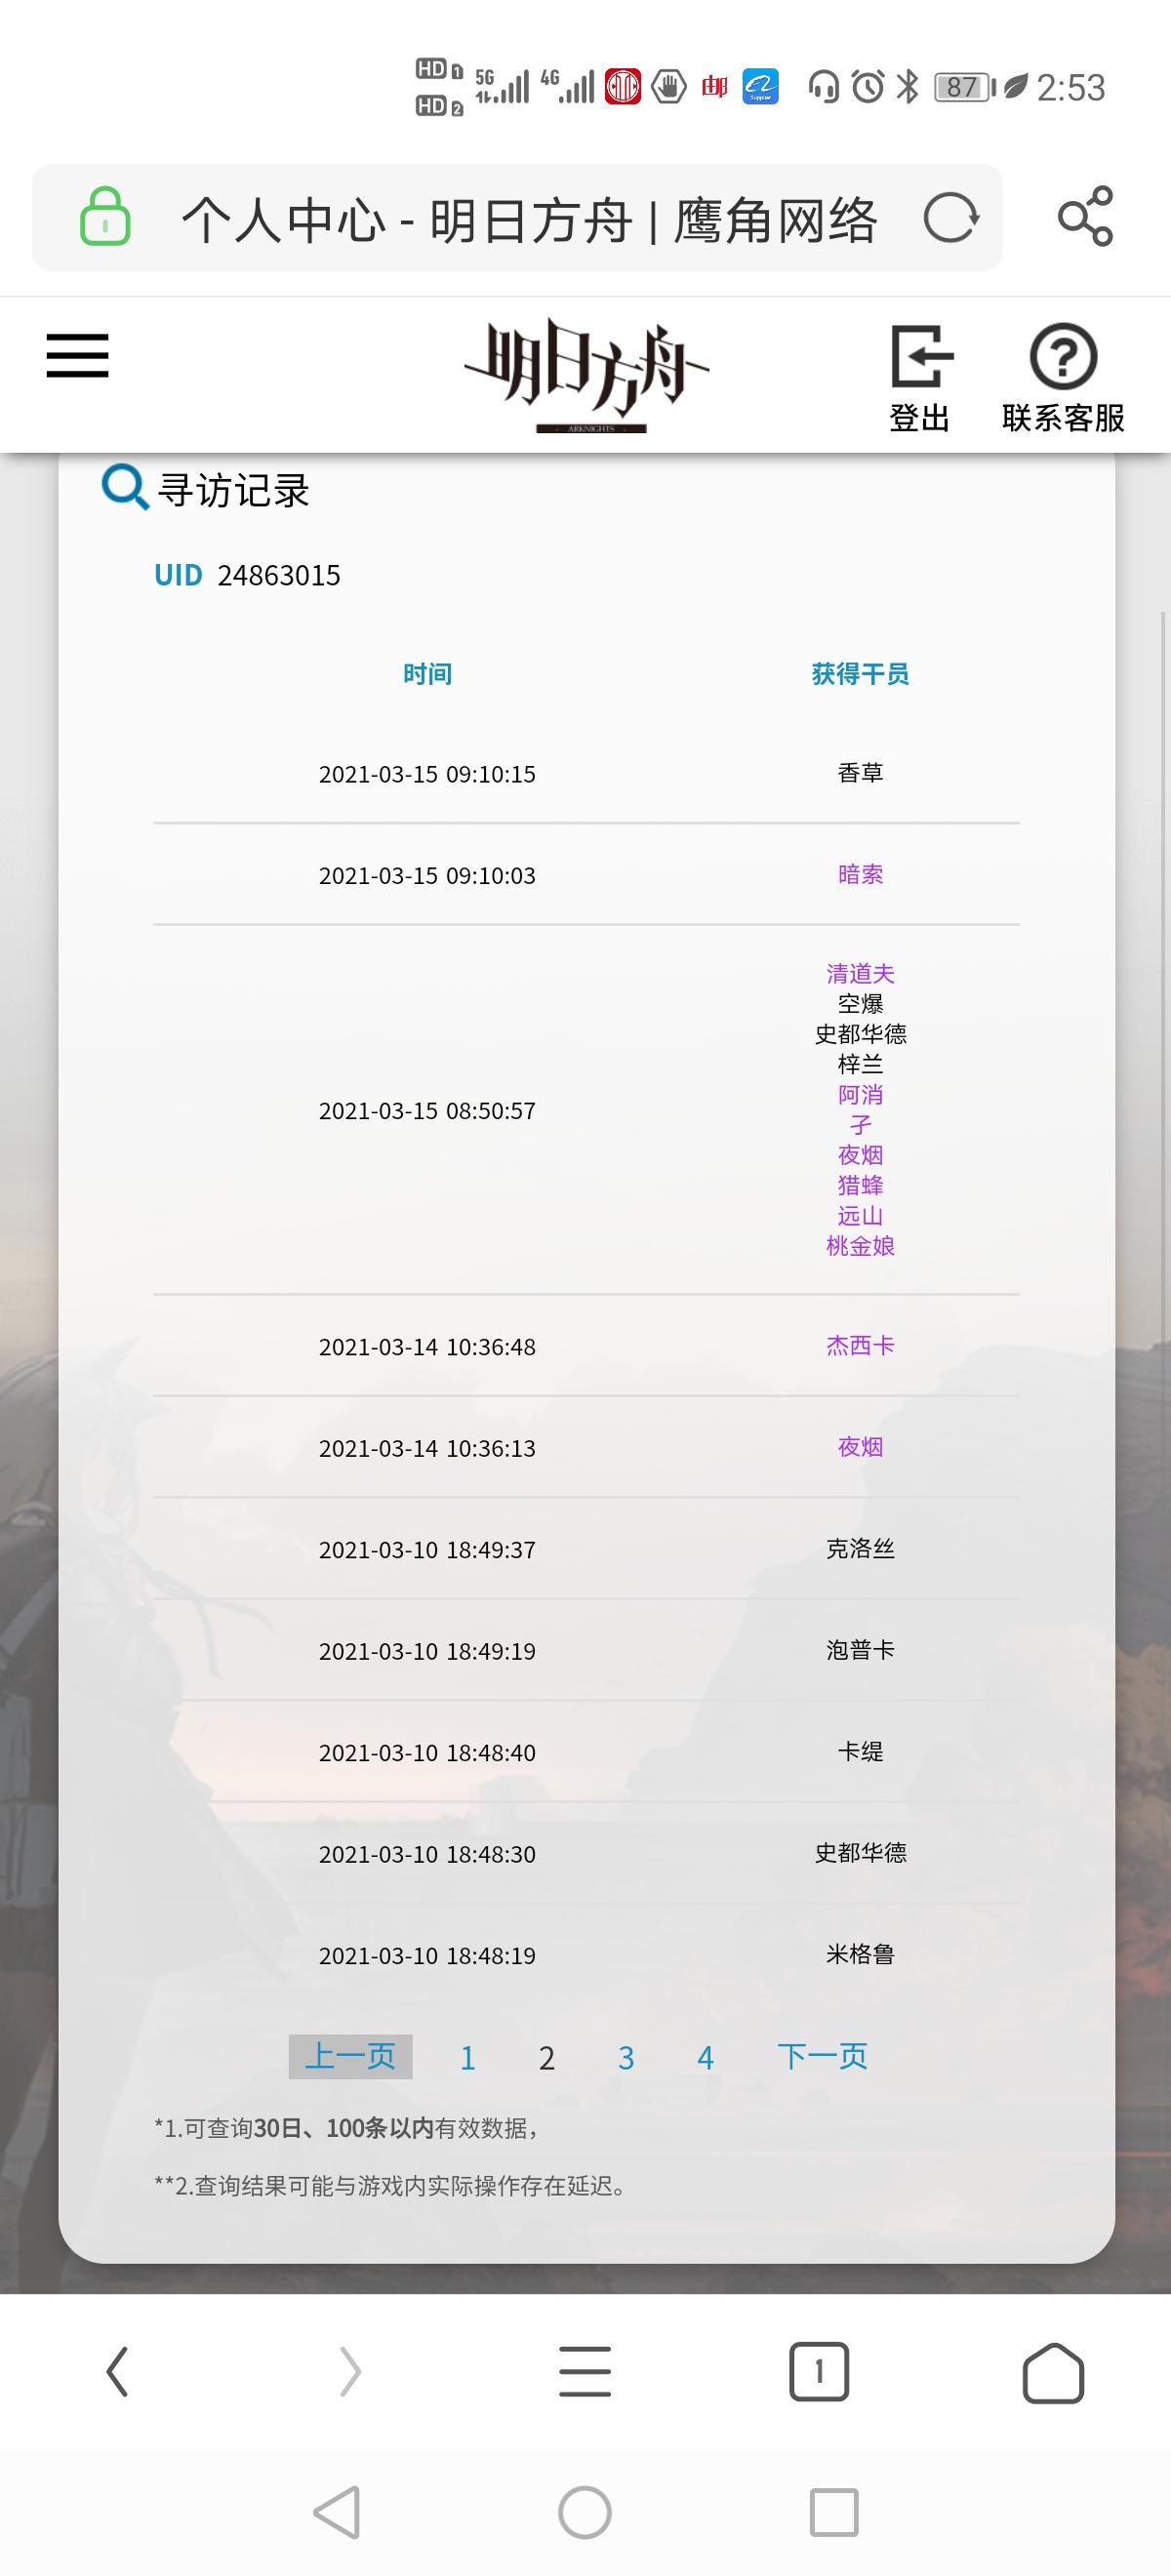This screenshot has width=1171, height=2576.
Task: Reload the page with refresh icon
Action: (950, 218)
